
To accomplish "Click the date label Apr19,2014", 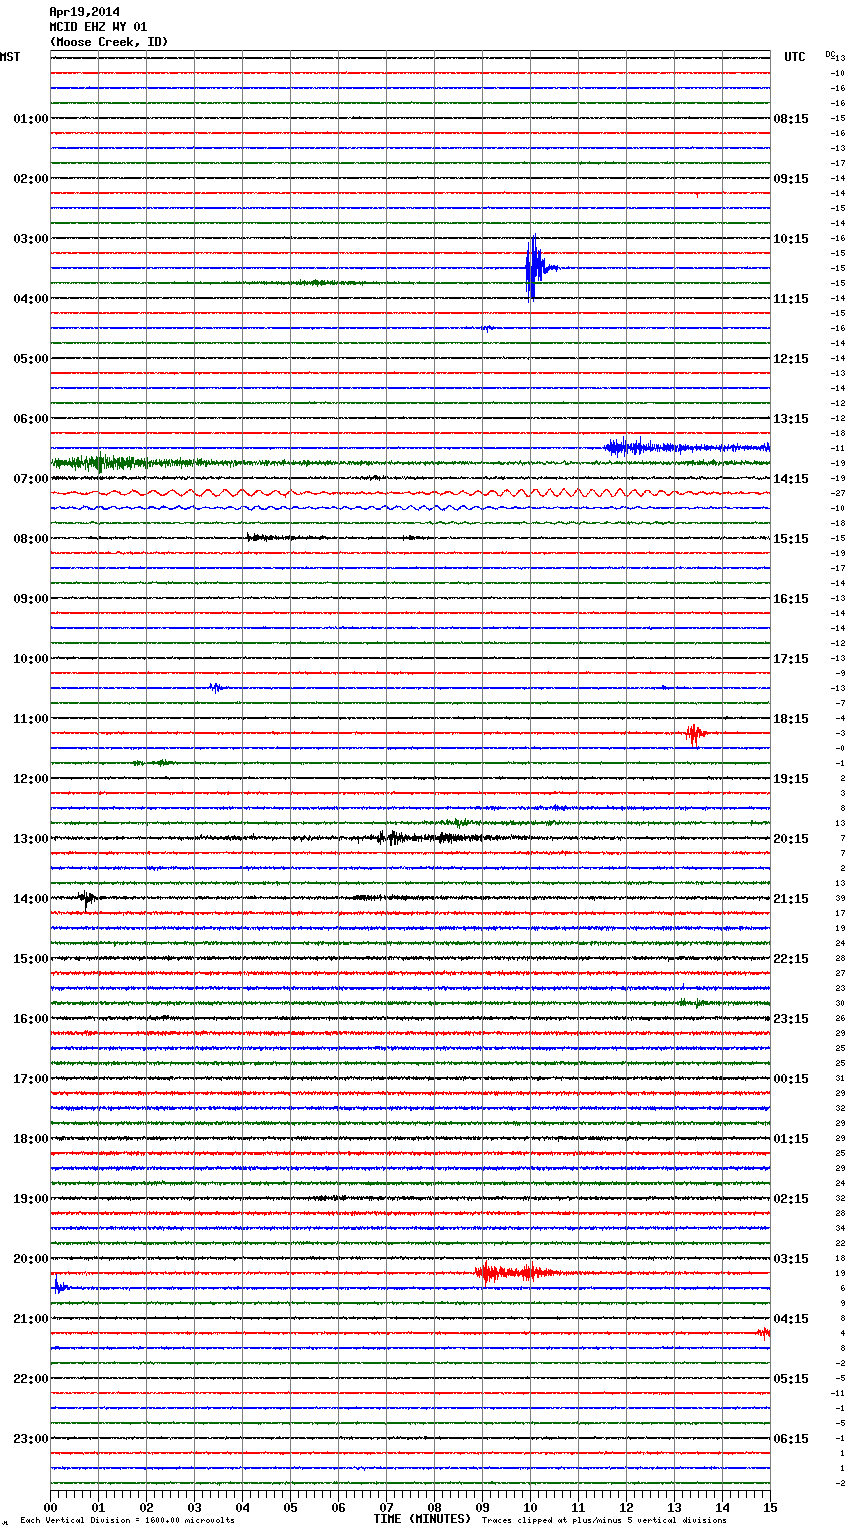I will [x=85, y=12].
